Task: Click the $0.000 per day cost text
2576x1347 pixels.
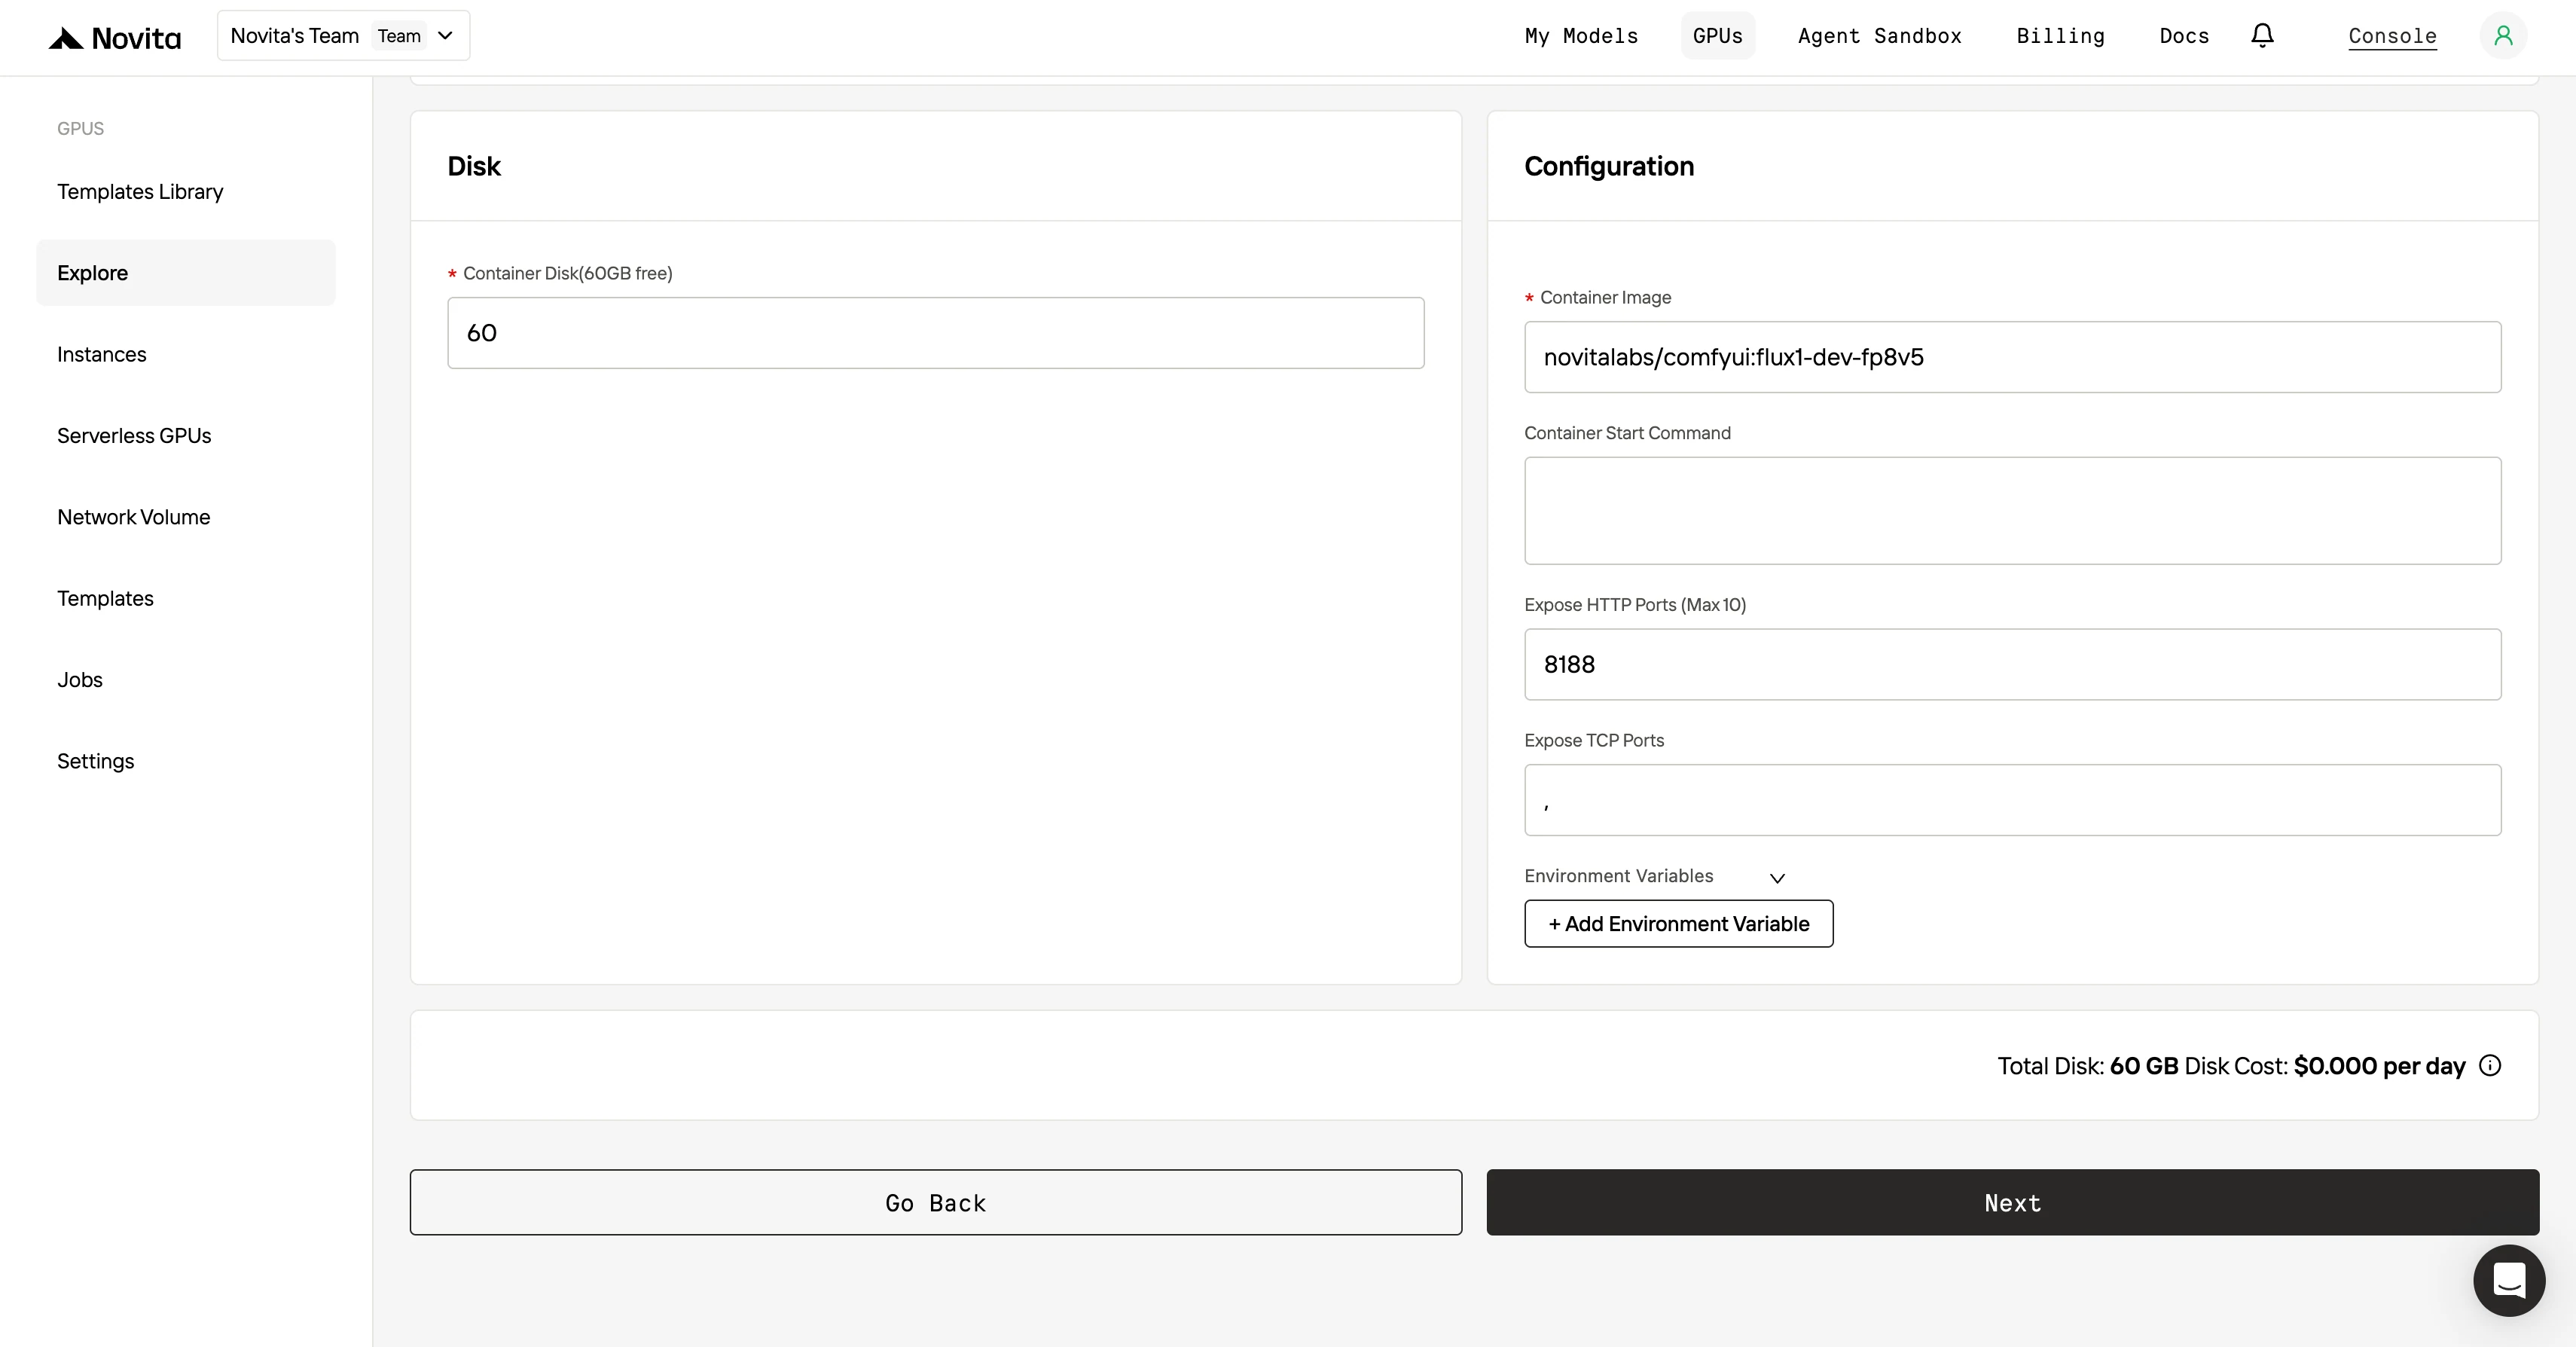Action: (2379, 1066)
